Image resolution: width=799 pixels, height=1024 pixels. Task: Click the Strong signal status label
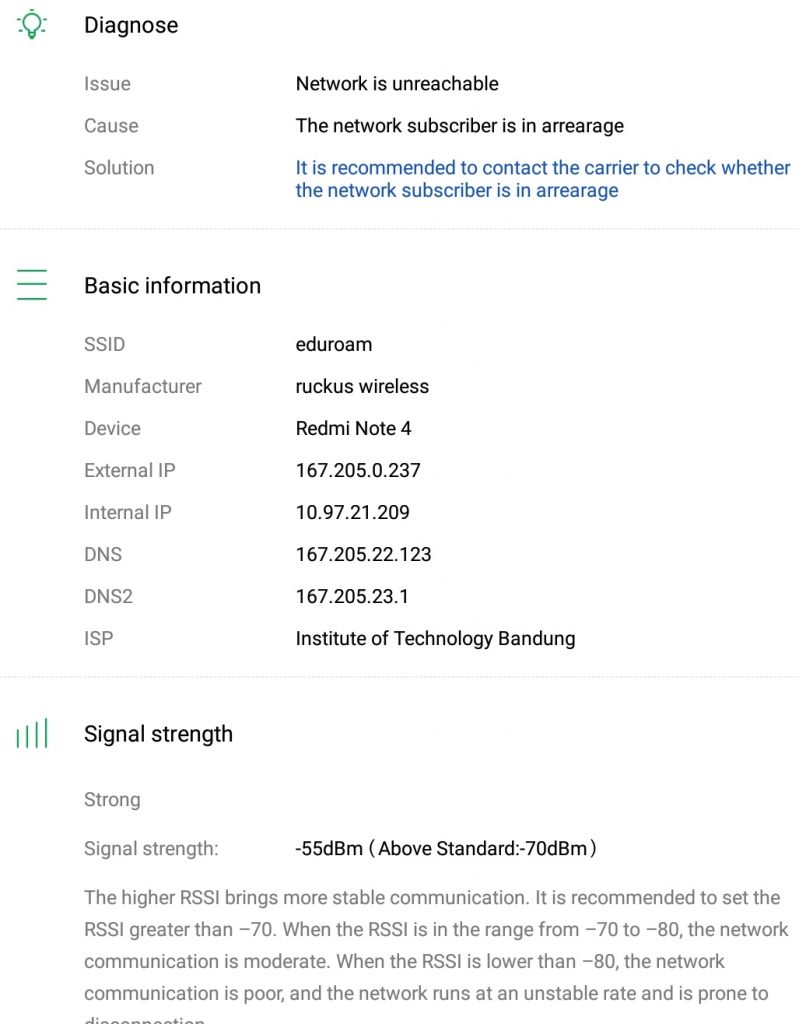coord(112,800)
